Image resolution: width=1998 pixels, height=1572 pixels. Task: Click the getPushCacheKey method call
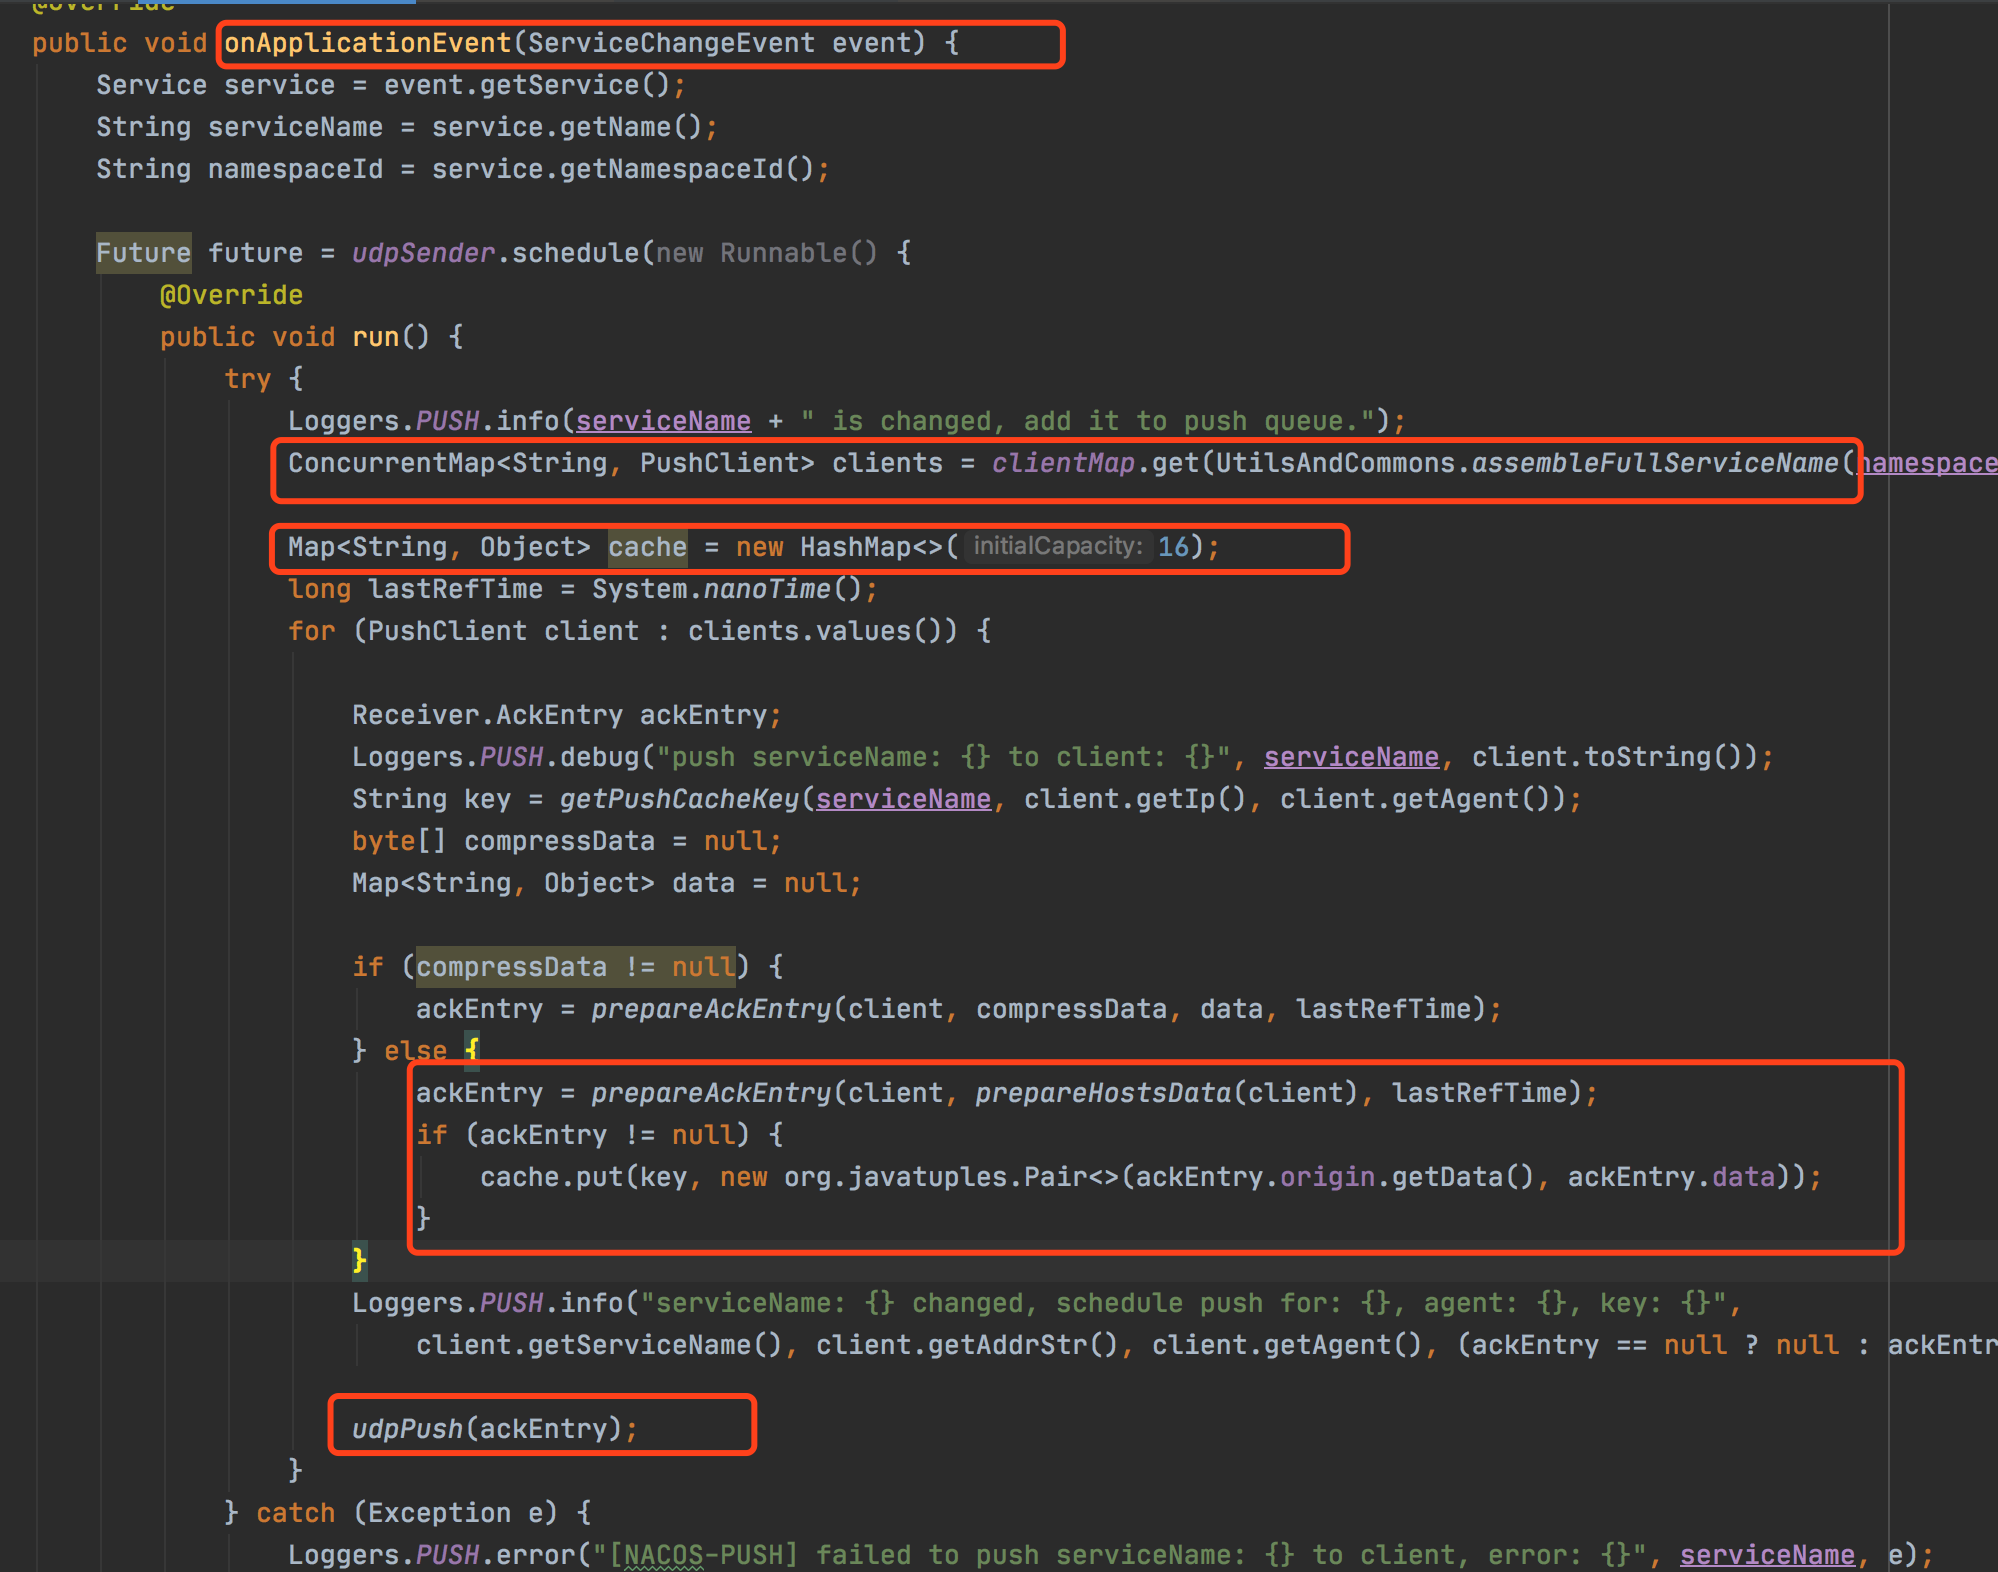[x=679, y=799]
